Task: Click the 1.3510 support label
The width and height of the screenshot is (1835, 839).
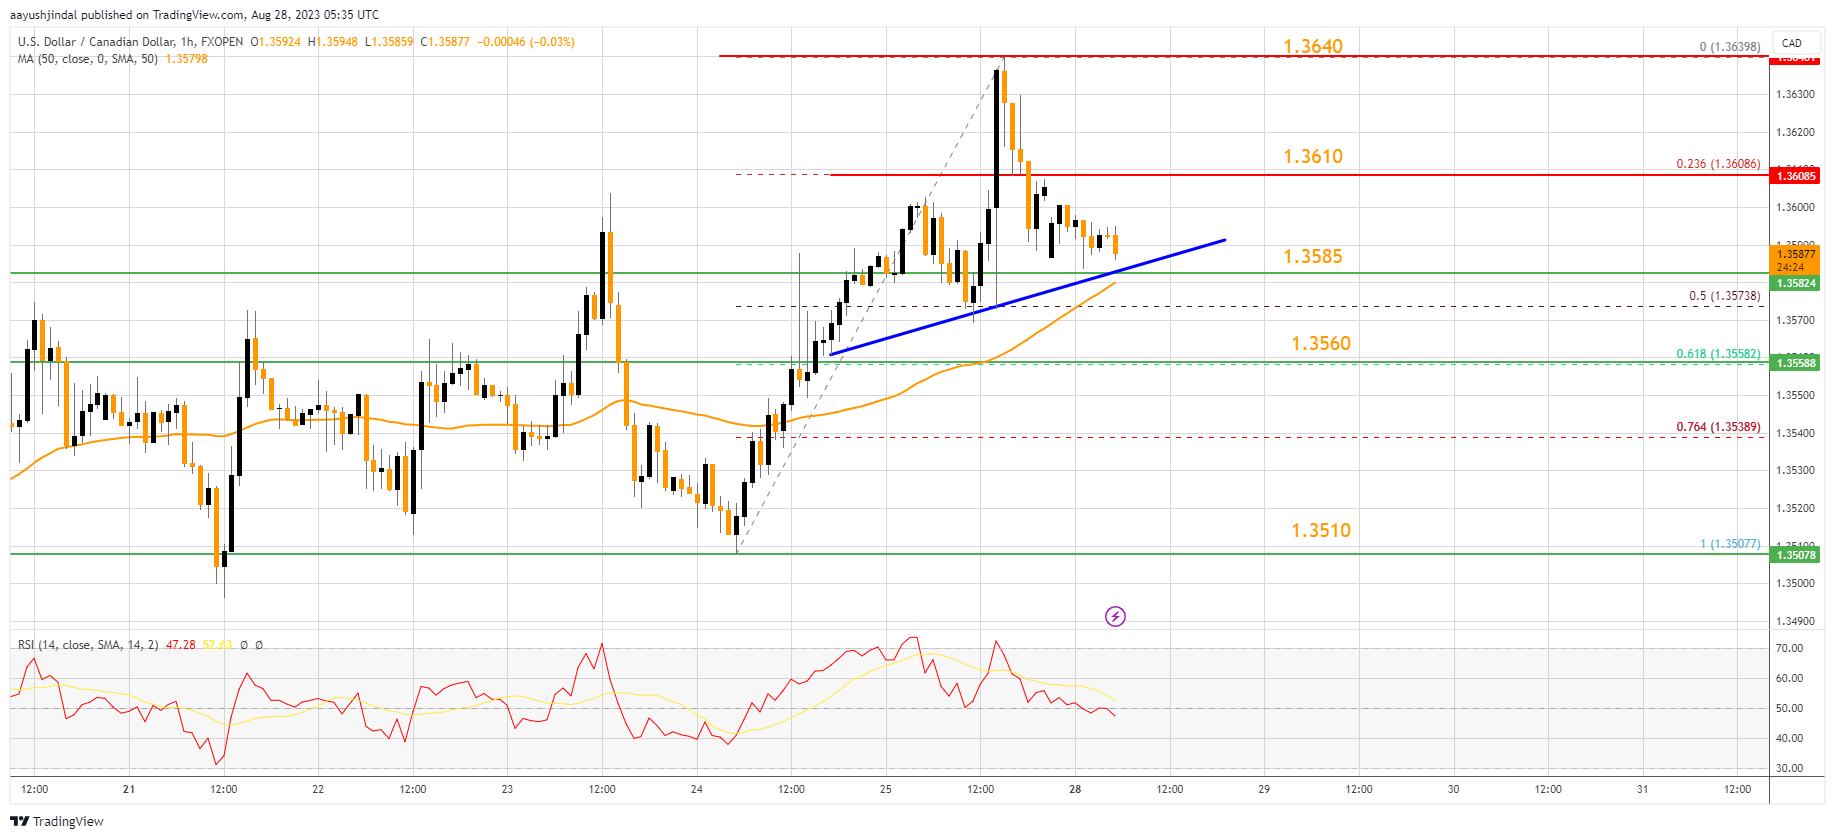Action: (1321, 530)
